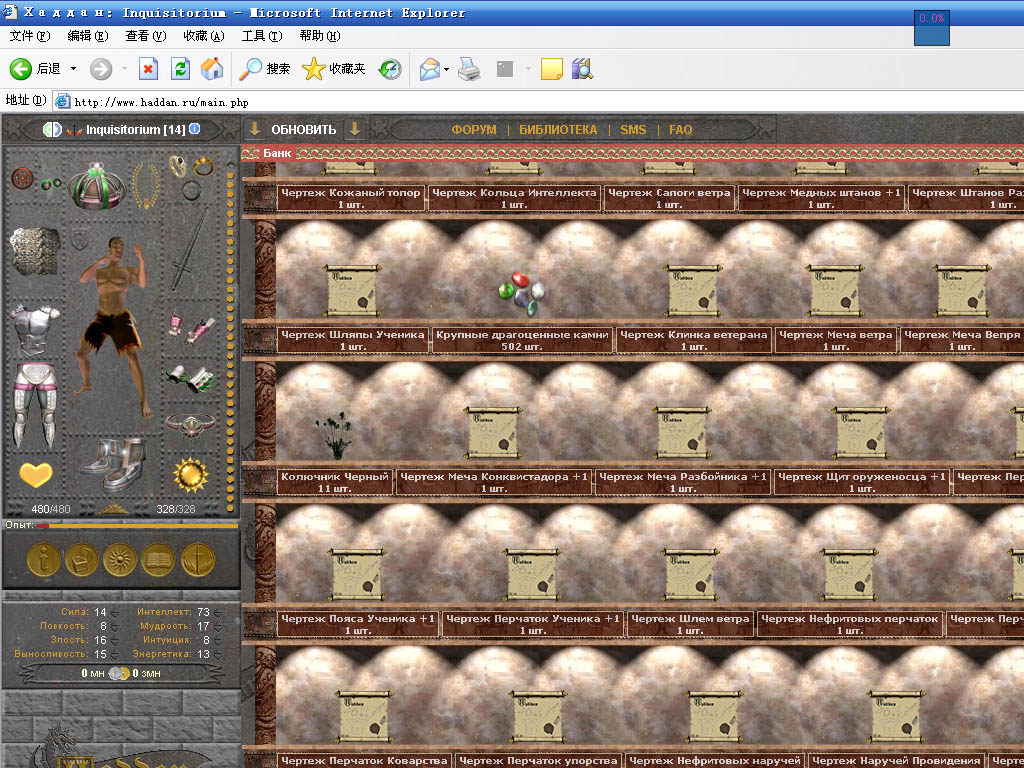Click the arrow next to Ловкость value

(x=114, y=626)
